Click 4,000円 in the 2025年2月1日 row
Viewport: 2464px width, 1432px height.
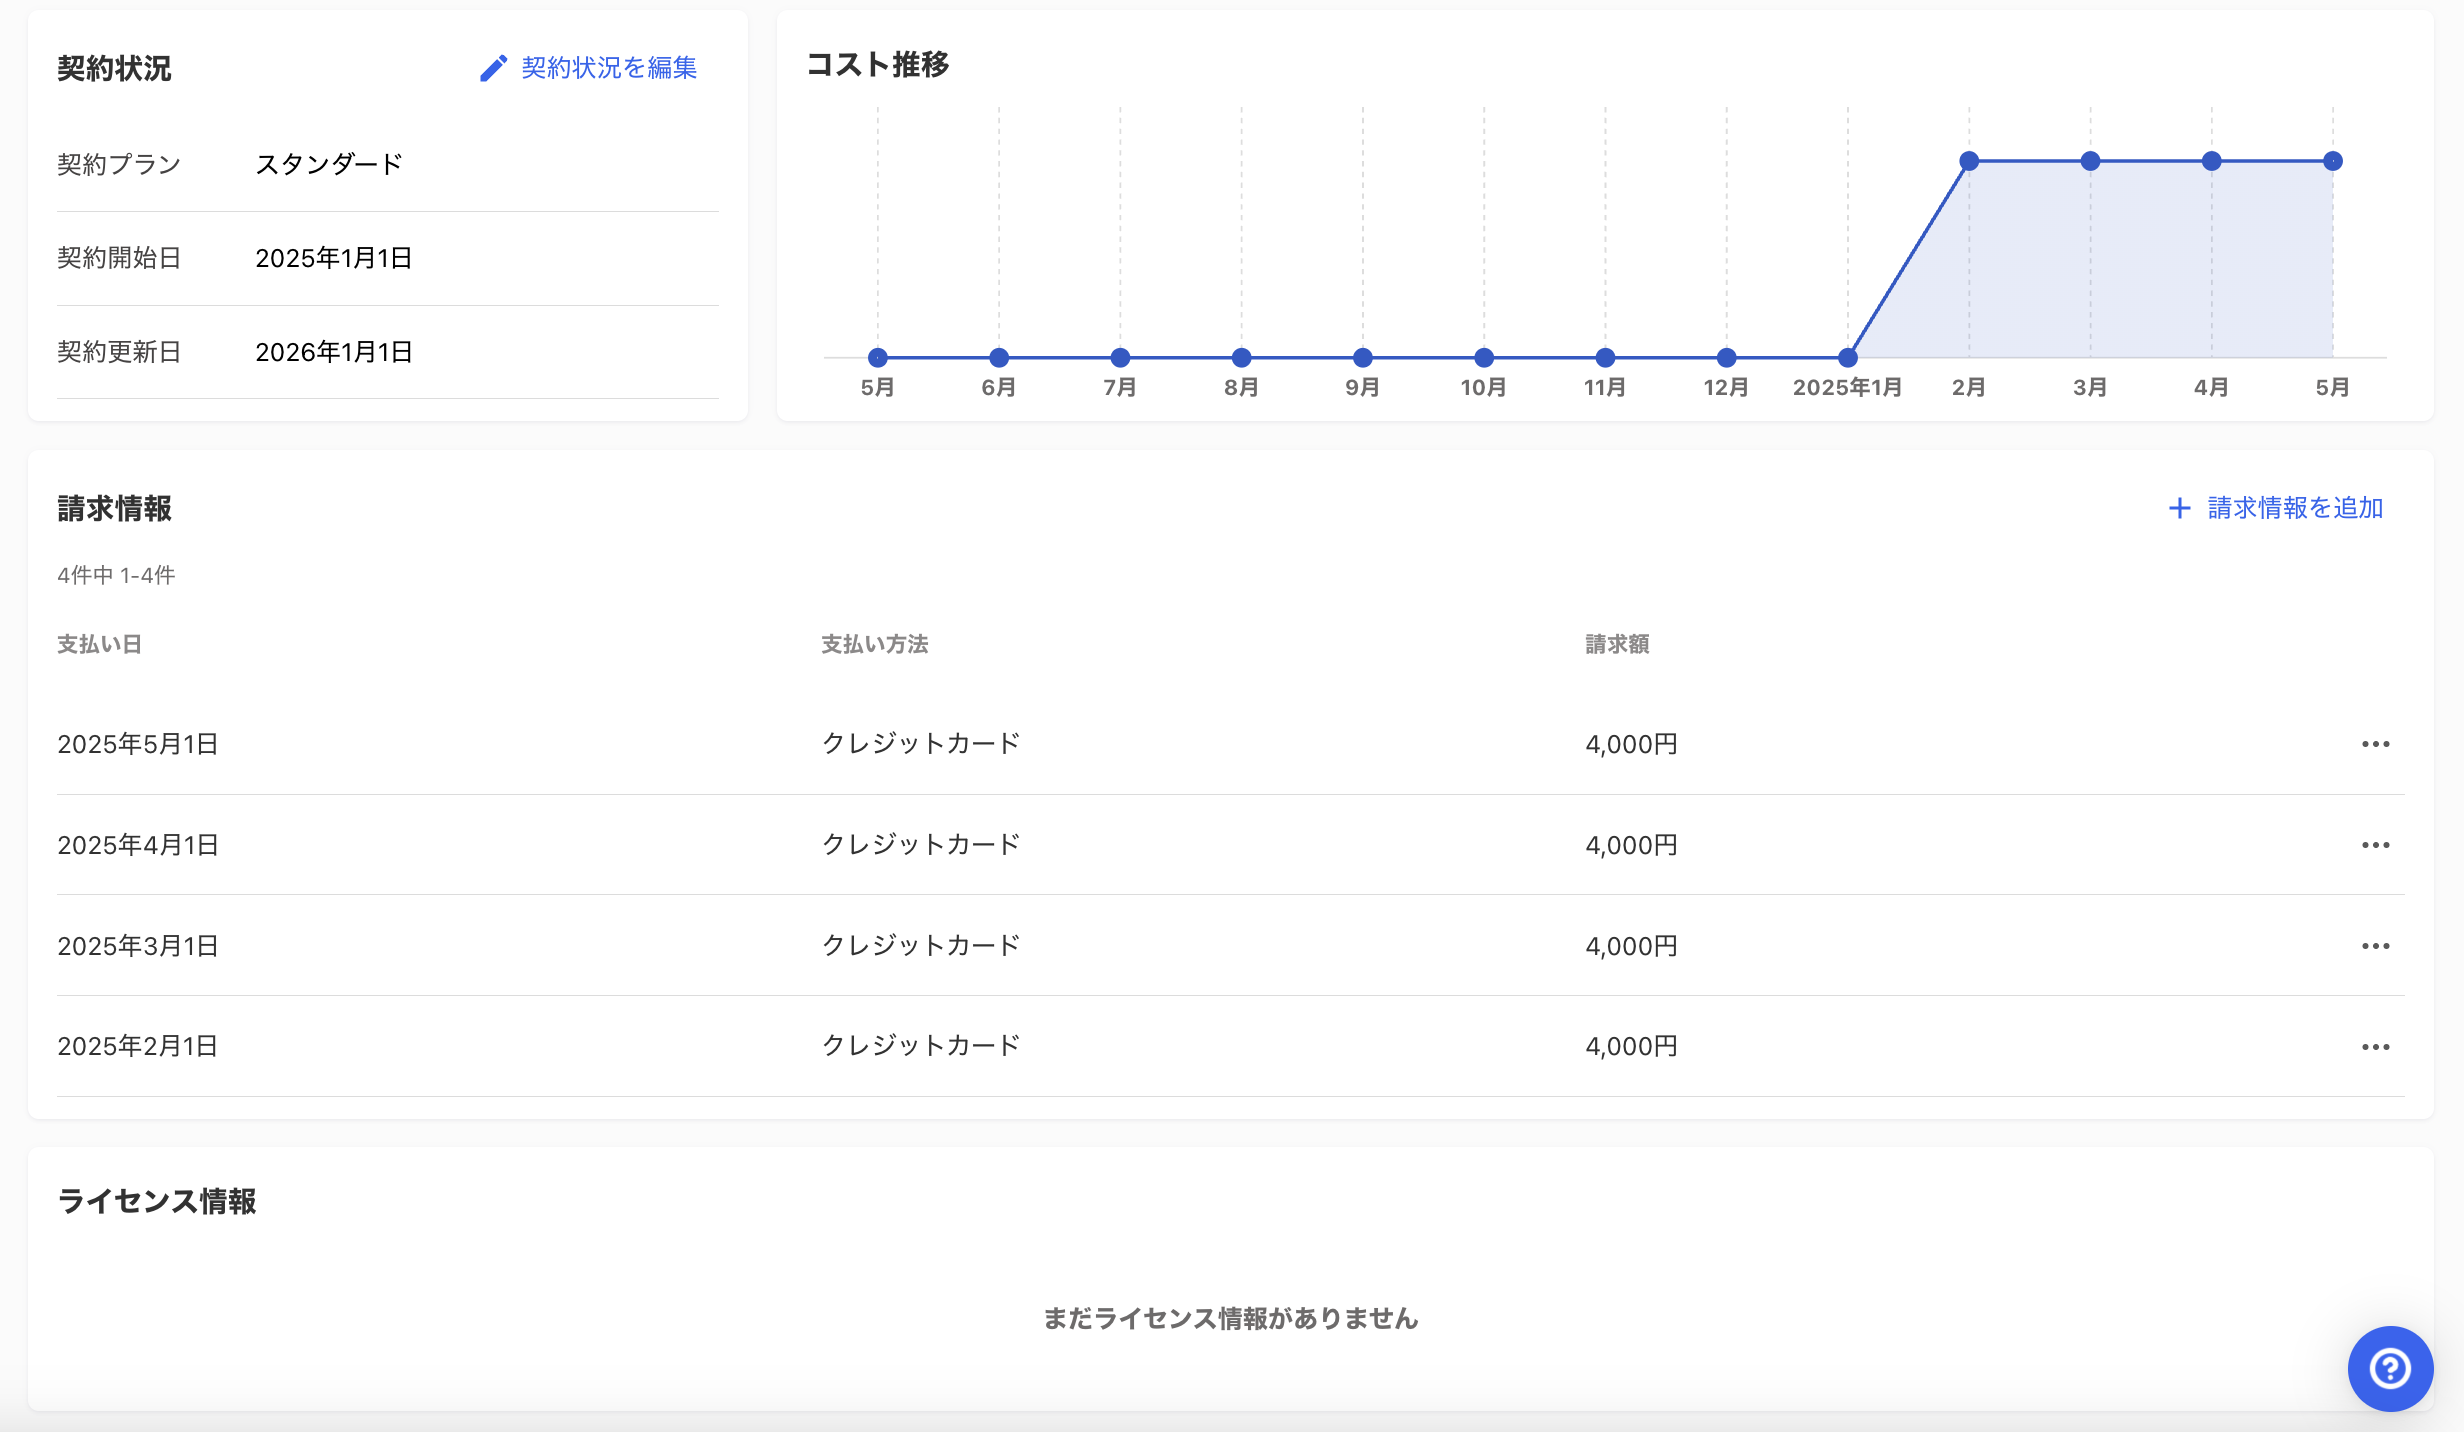1631,1046
